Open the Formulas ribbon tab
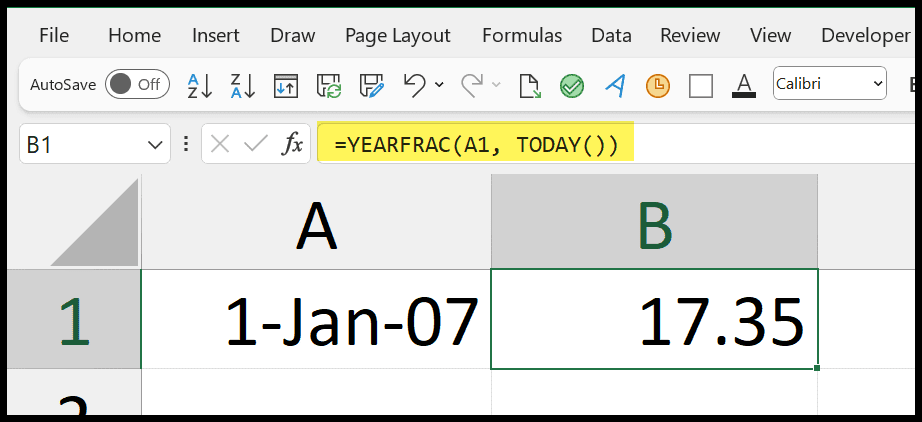Viewport: 922px width, 422px height. coord(521,35)
